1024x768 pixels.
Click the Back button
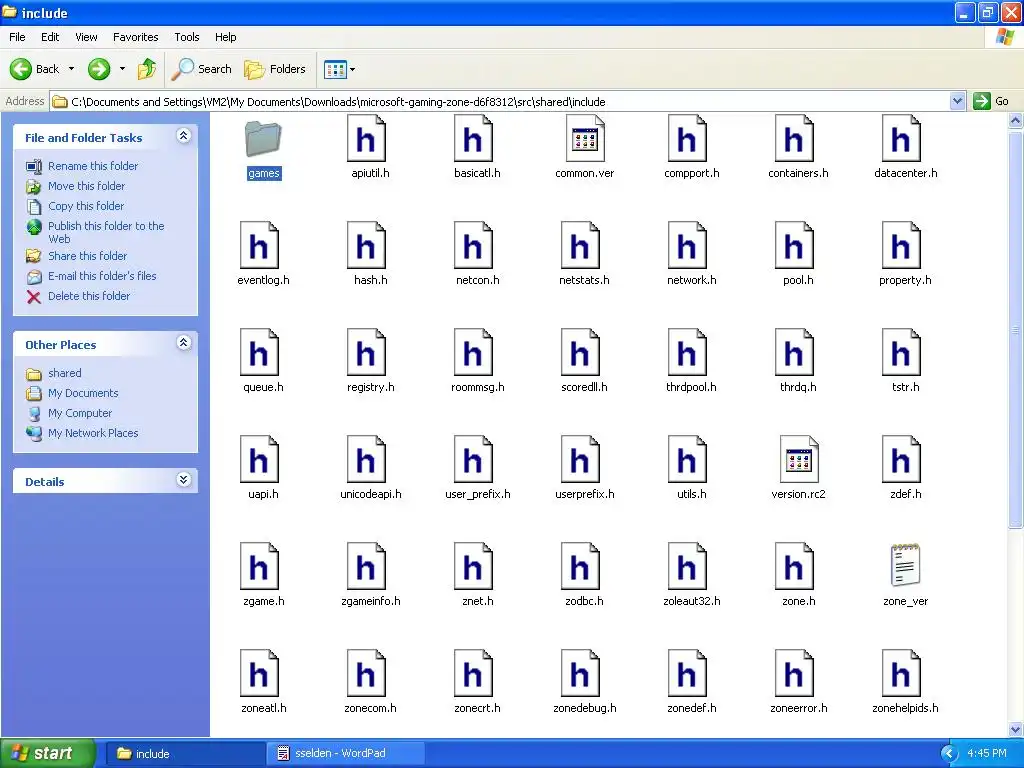35,69
